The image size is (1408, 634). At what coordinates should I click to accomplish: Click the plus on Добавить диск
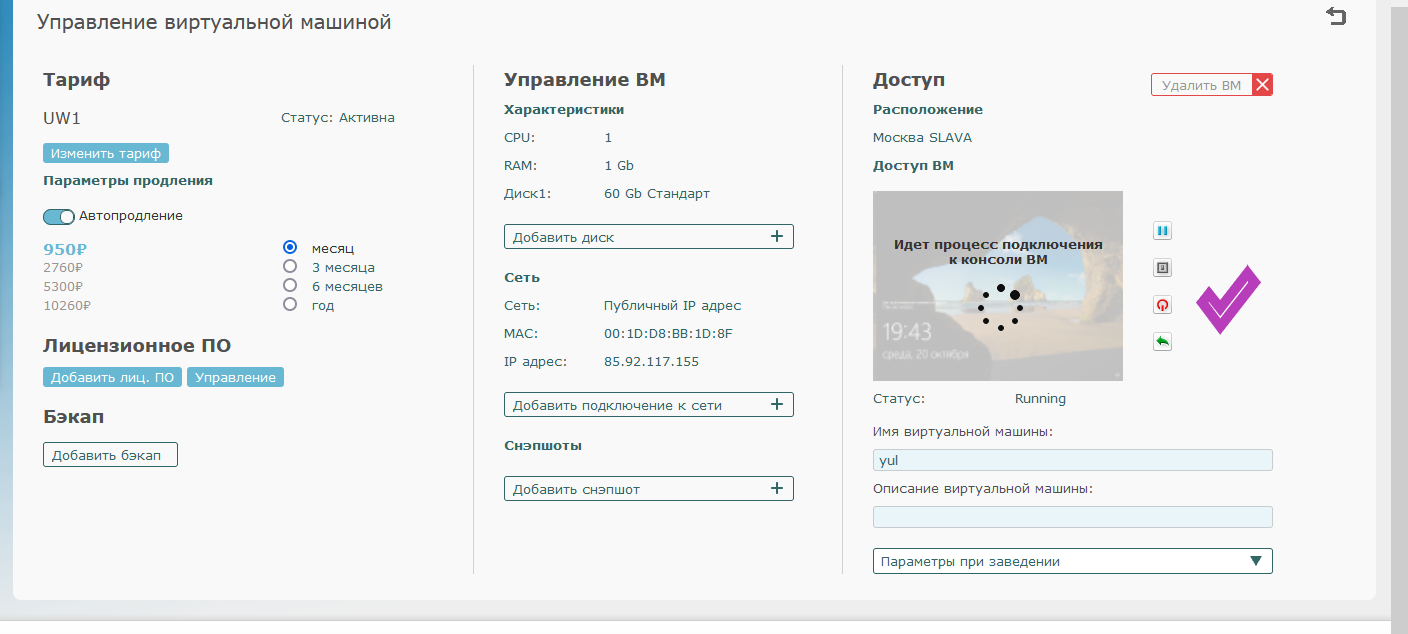(x=776, y=237)
